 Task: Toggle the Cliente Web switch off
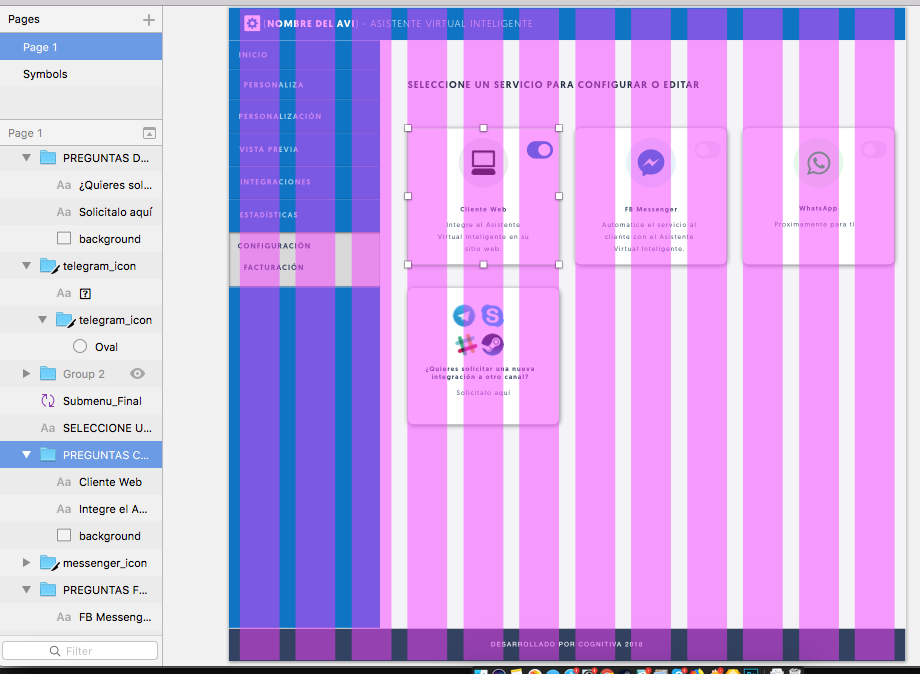tap(540, 150)
